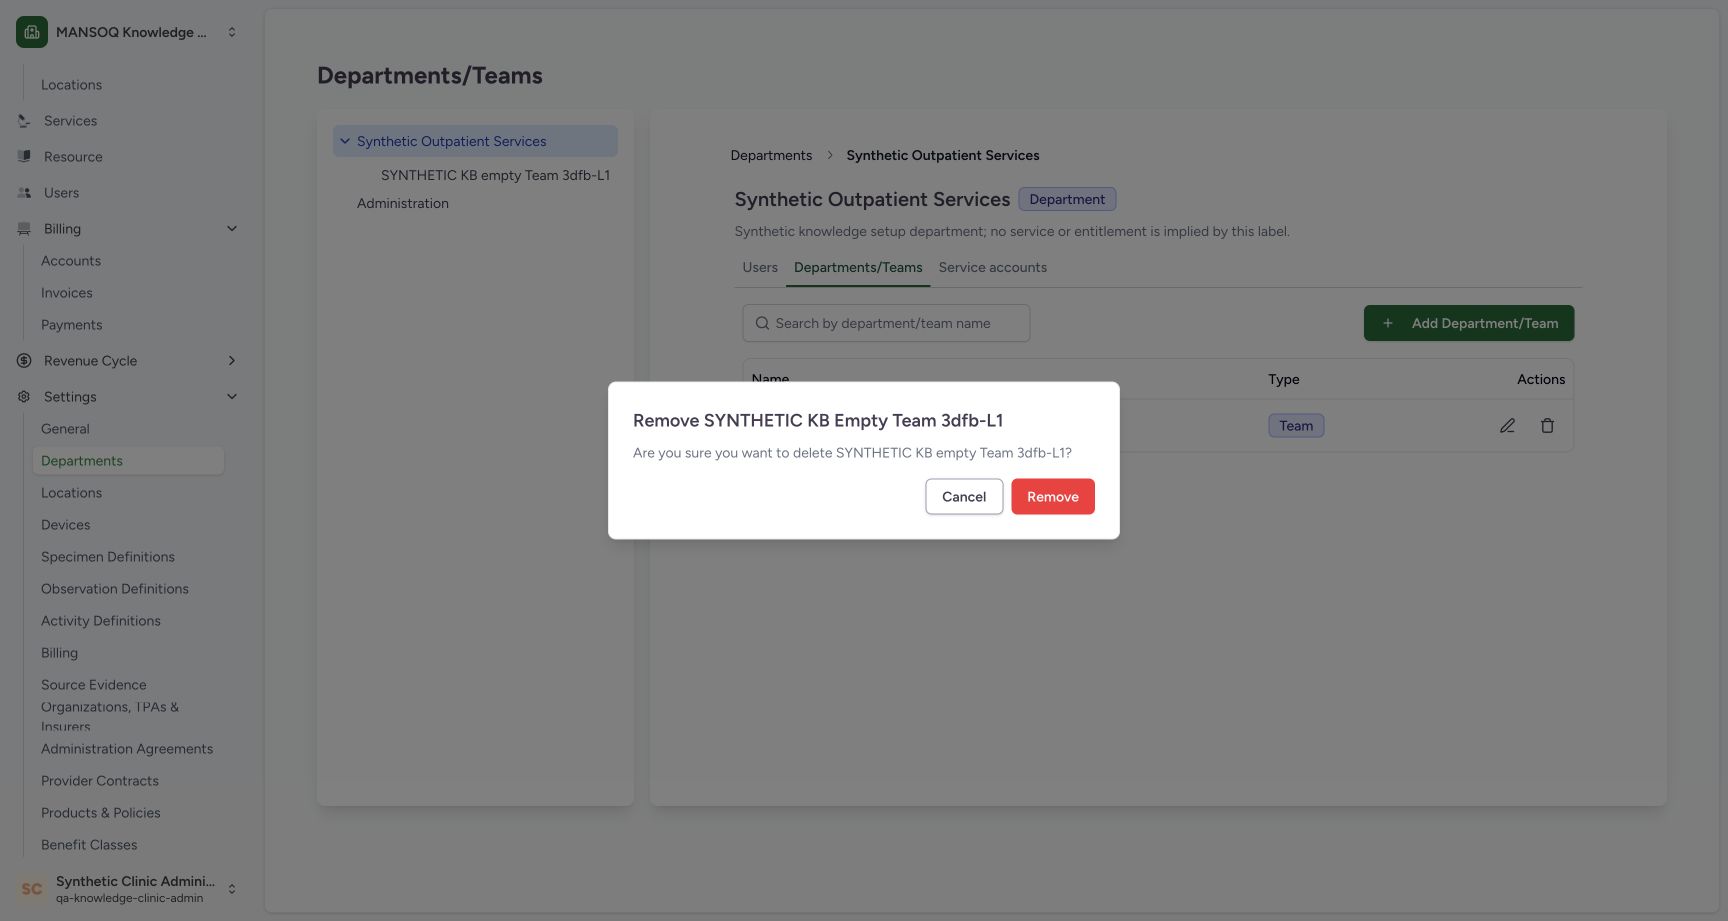Open Activity Definitions settings
Viewport: 1728px width, 921px height.
pos(101,621)
